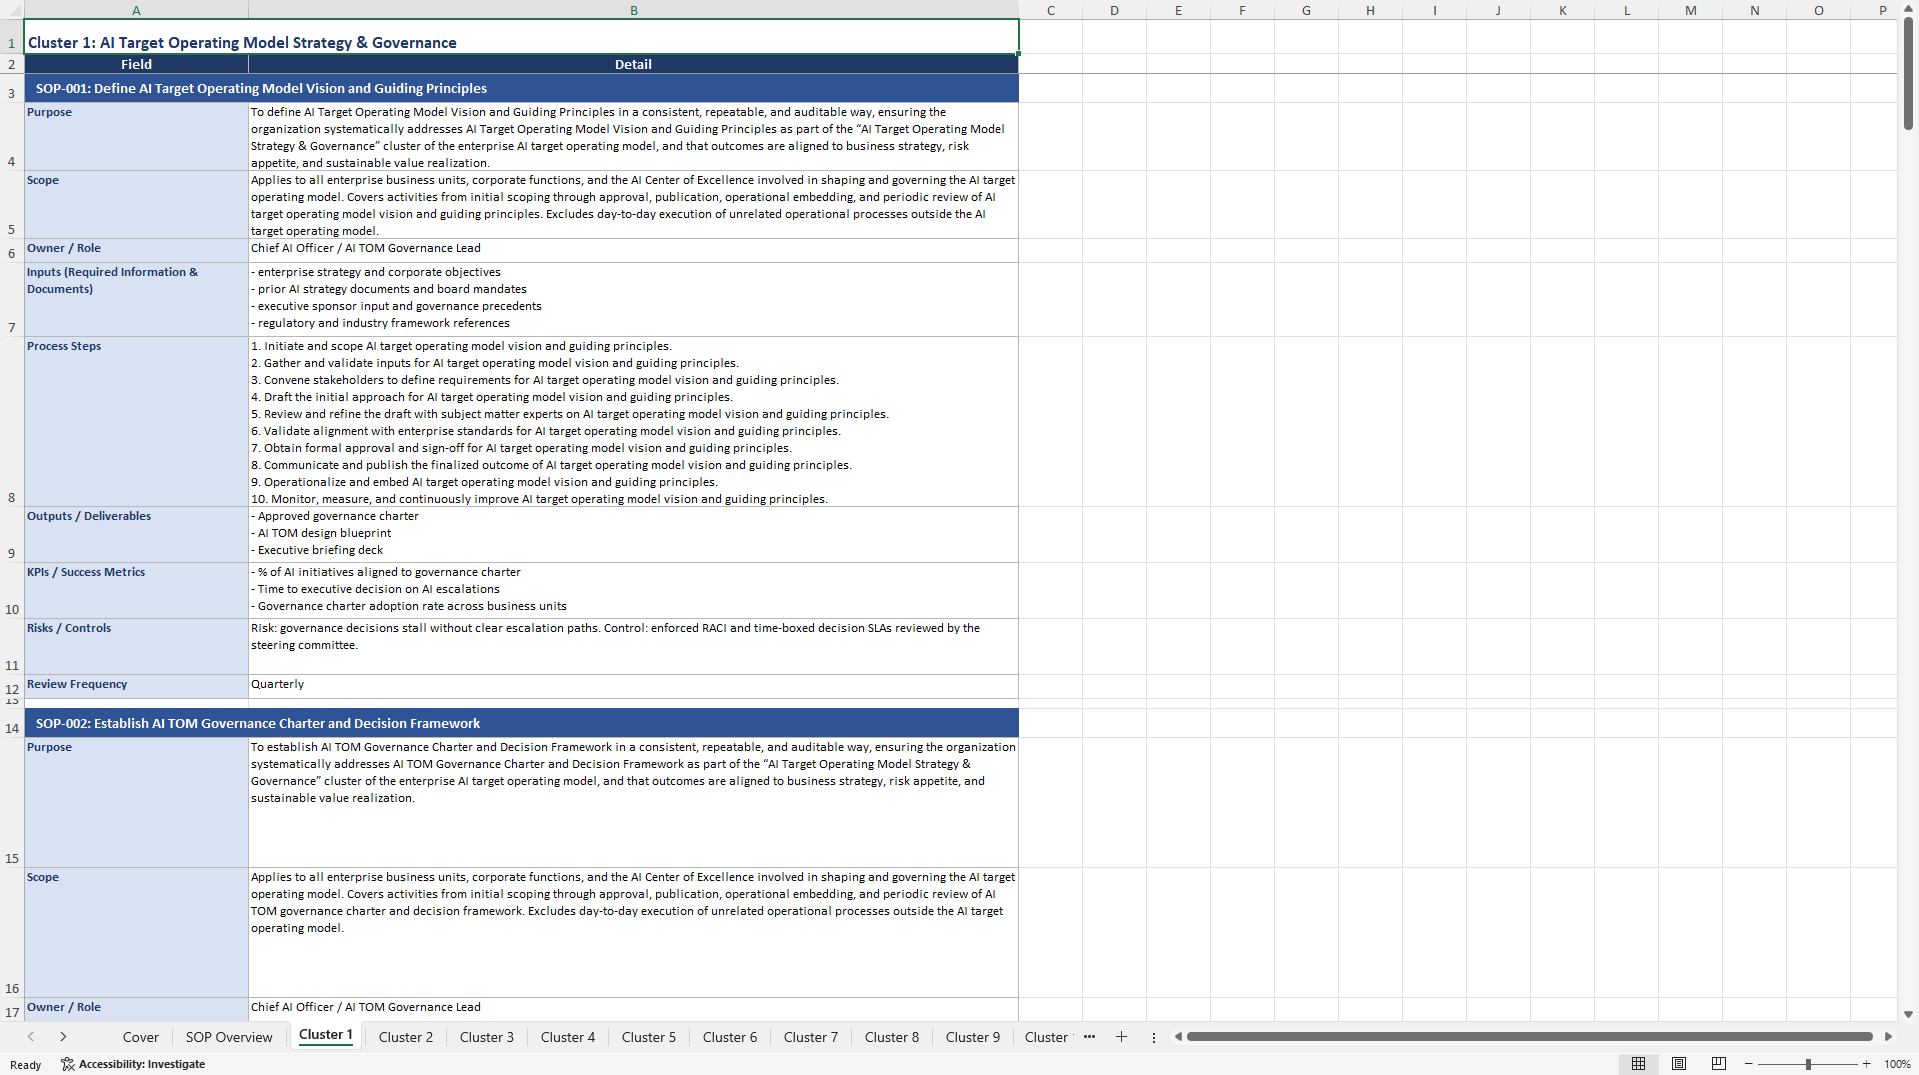Click the zoom out minus button
Image resolution: width=1919 pixels, height=1075 pixels.
1749,1064
